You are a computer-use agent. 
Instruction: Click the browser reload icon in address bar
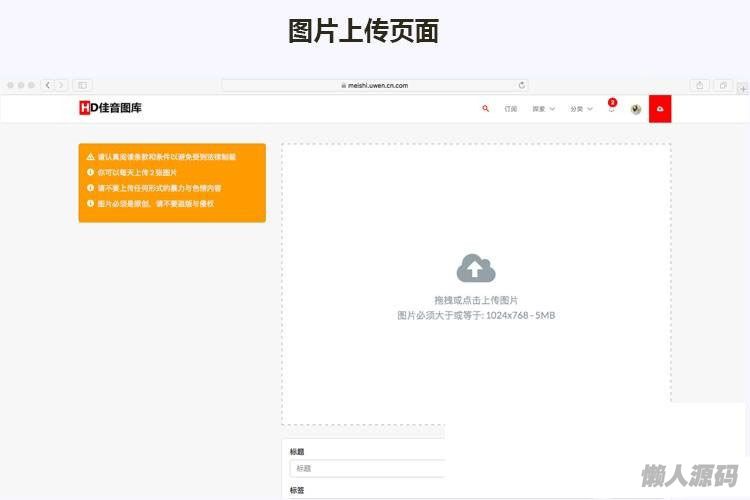tap(521, 86)
